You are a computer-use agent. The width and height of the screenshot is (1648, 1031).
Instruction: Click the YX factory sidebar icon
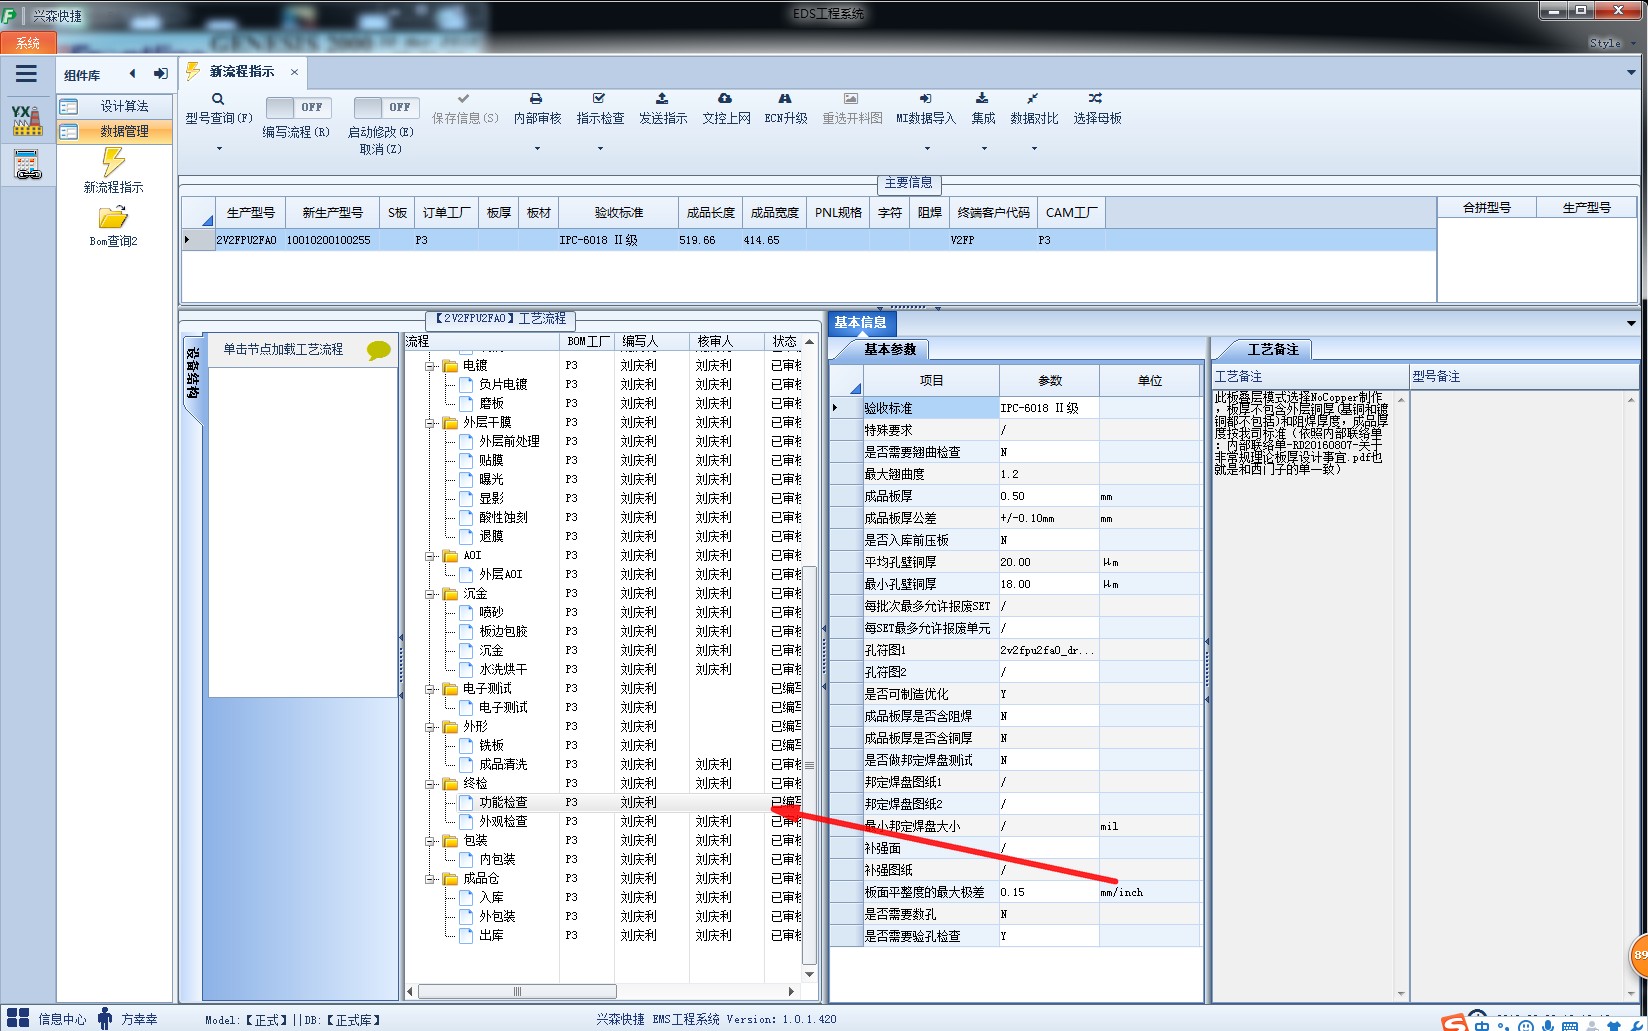tap(27, 120)
